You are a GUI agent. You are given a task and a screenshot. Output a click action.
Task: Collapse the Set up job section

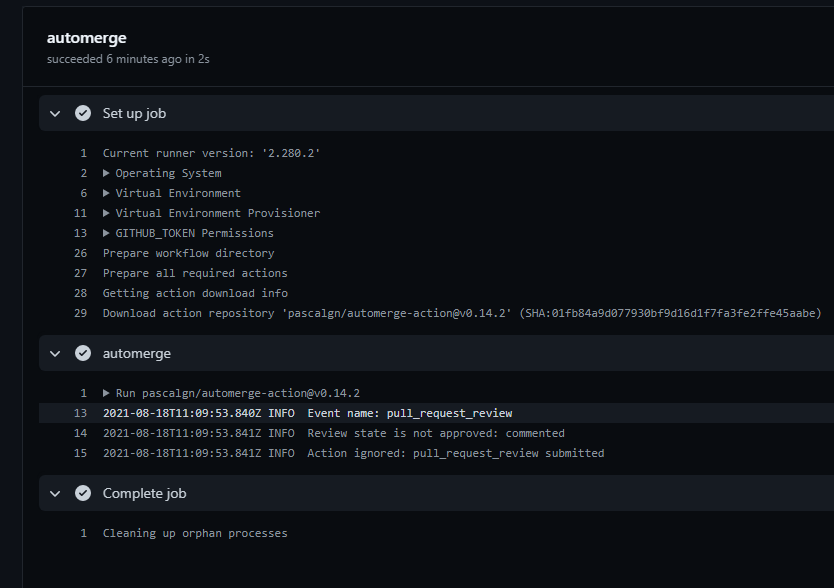point(54,113)
